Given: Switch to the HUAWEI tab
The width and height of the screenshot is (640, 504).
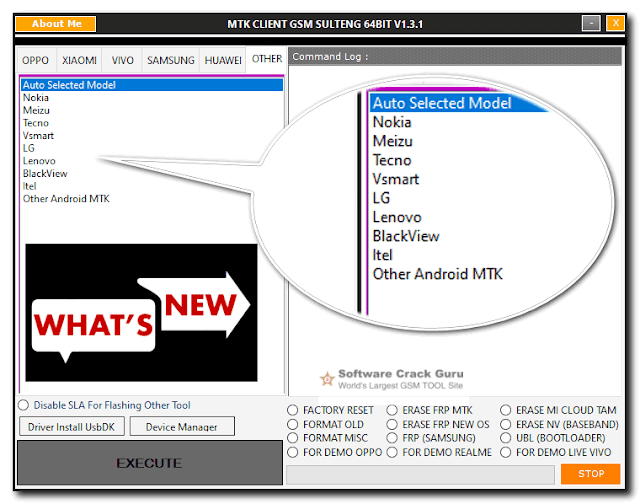Looking at the screenshot, I should pos(223,60).
